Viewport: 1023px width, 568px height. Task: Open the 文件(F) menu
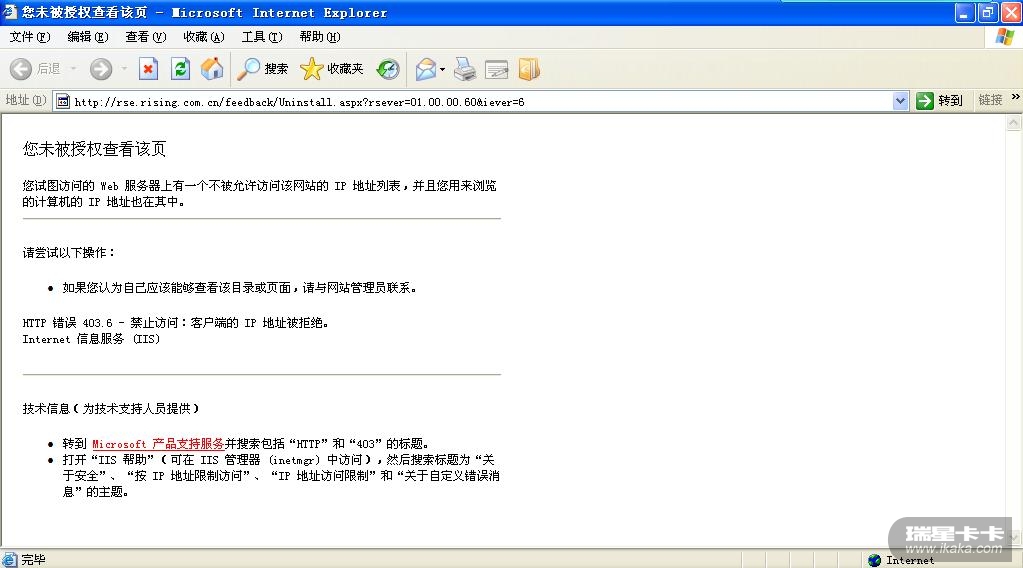point(30,37)
